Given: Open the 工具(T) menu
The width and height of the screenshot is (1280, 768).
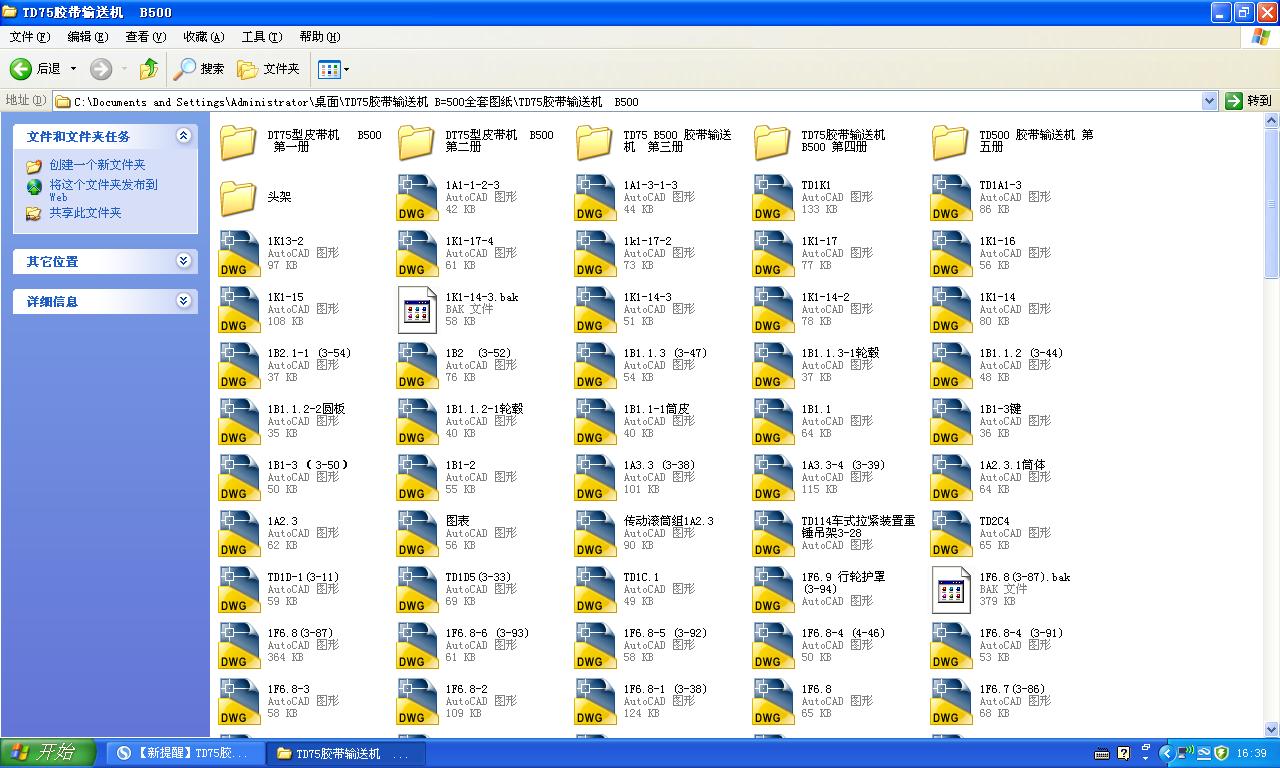Looking at the screenshot, I should pyautogui.click(x=262, y=37).
